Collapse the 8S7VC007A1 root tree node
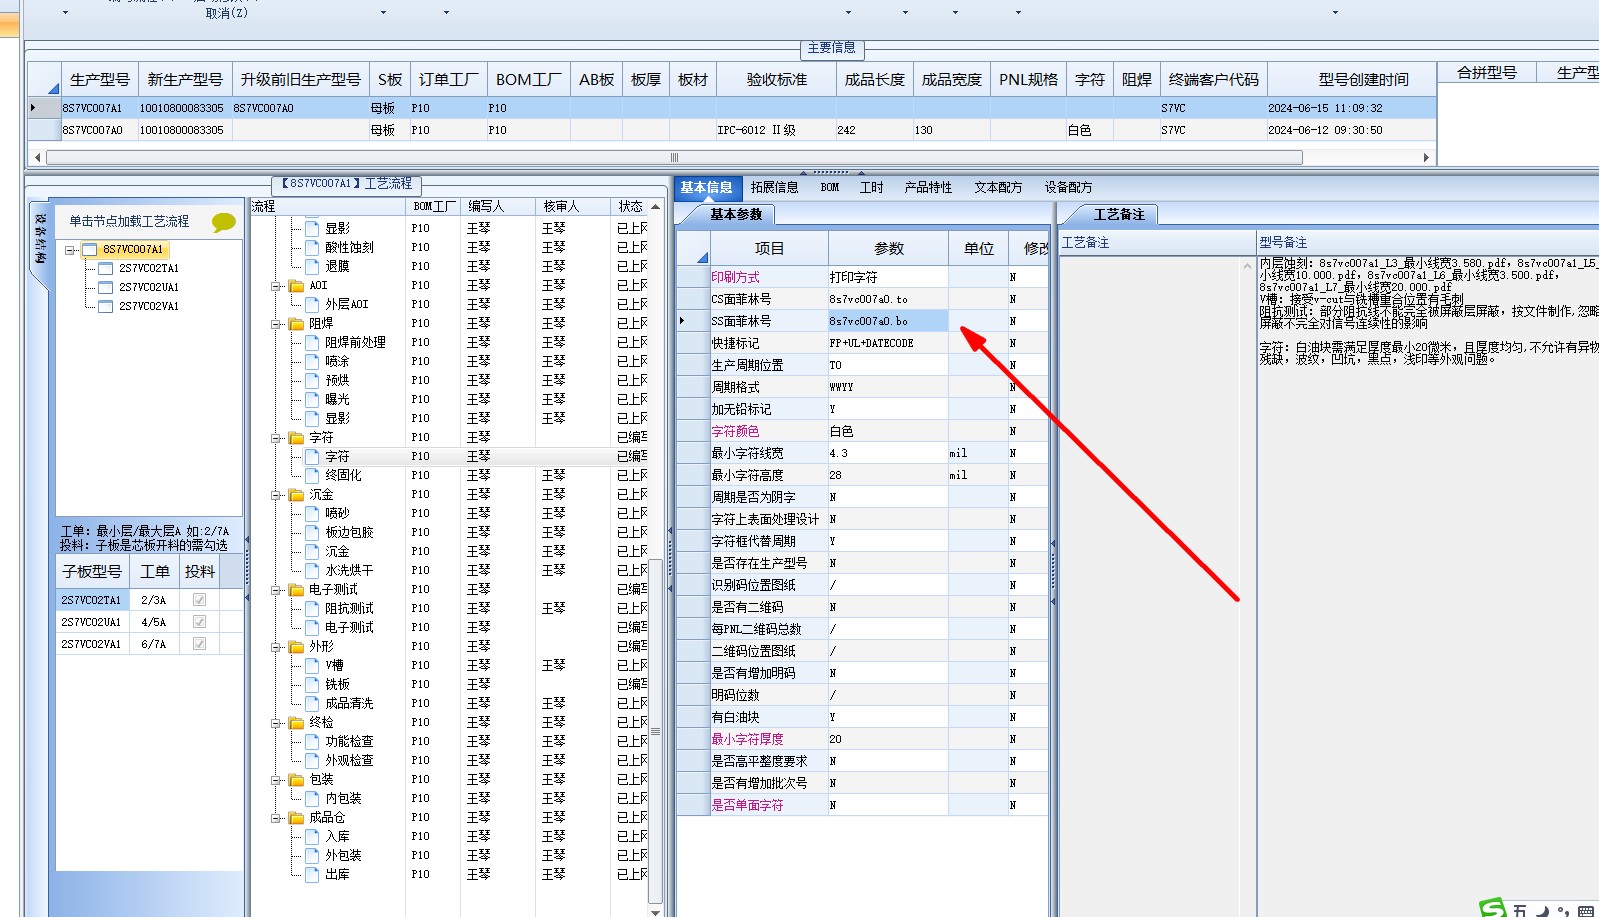This screenshot has width=1599, height=917. pyautogui.click(x=70, y=250)
